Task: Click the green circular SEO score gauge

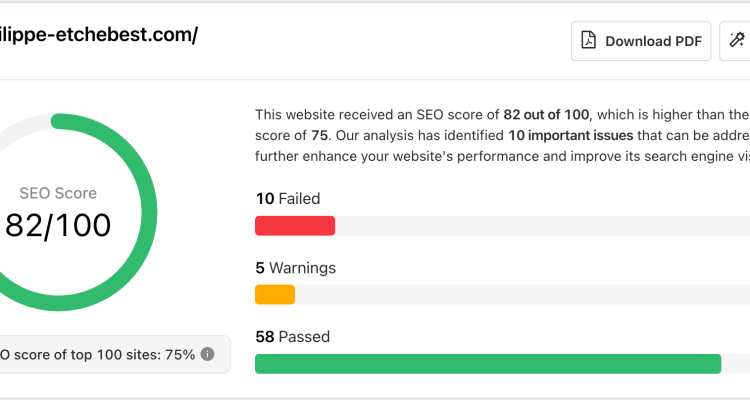Action: coord(58,212)
